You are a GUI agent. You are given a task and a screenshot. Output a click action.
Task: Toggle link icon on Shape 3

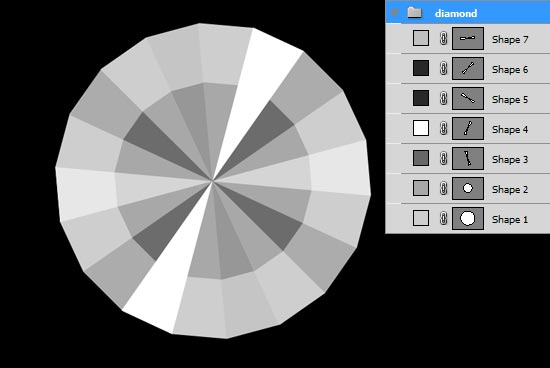tap(443, 158)
